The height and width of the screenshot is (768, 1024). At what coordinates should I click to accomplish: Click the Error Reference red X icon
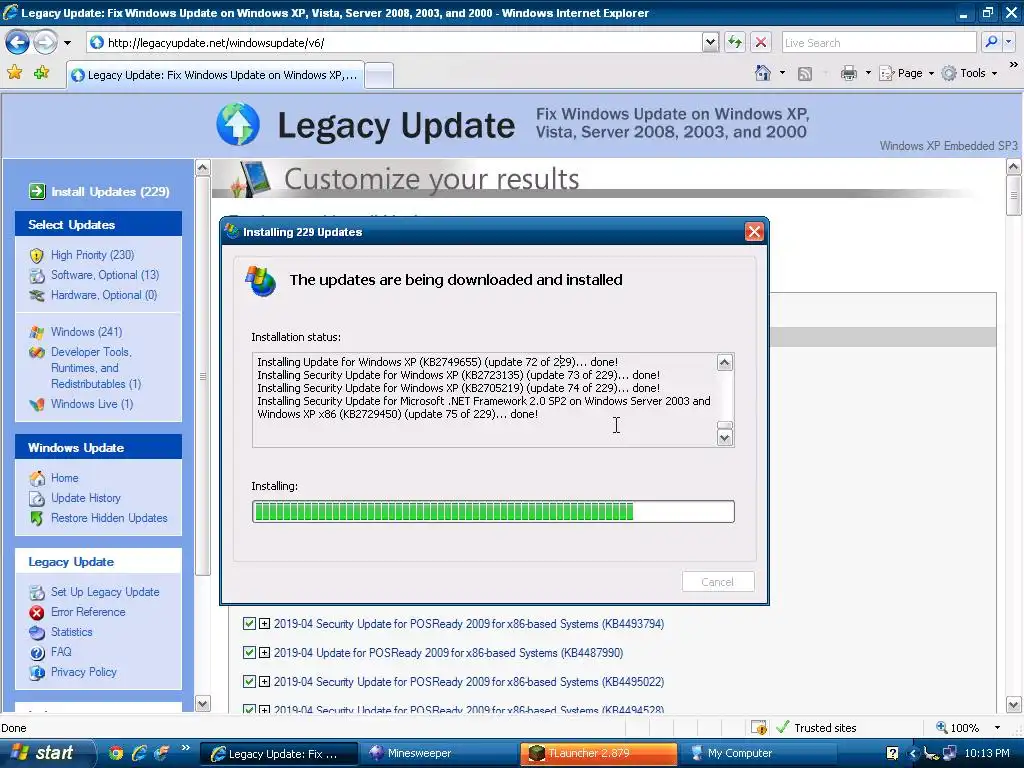(37, 613)
